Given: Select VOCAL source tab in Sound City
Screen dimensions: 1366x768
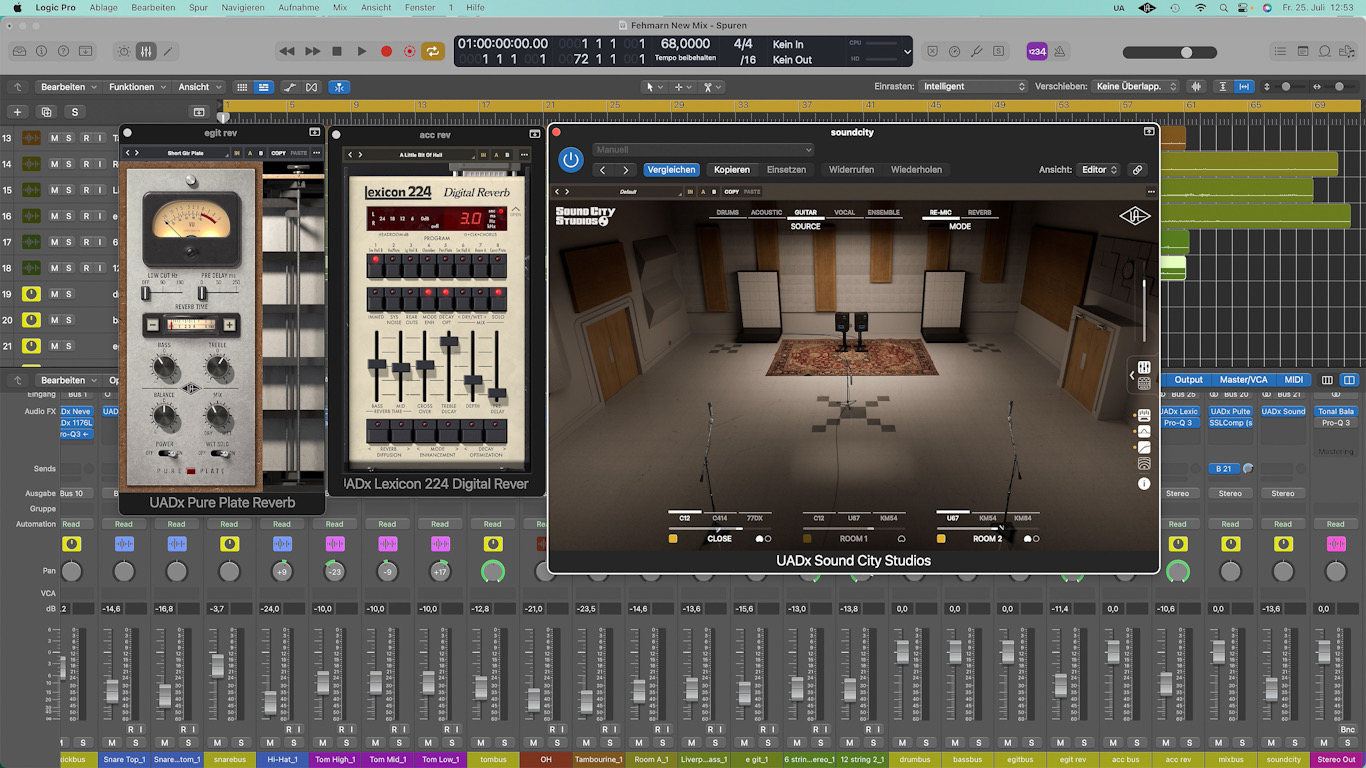Looking at the screenshot, I should (844, 213).
